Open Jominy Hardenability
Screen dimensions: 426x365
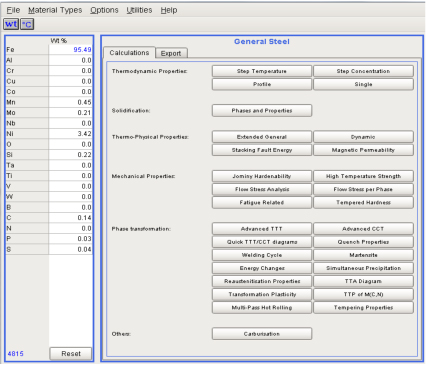point(262,176)
